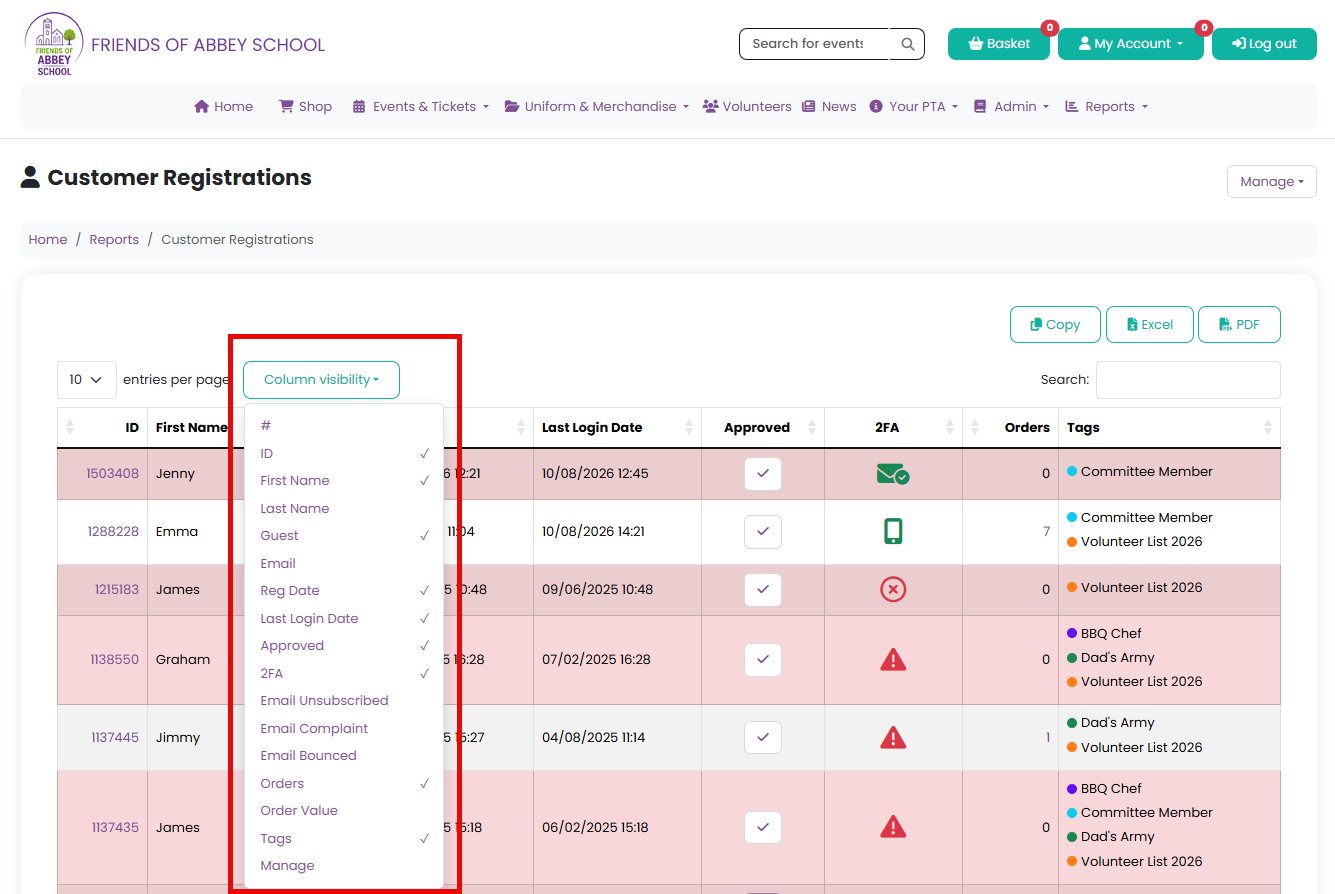The width and height of the screenshot is (1335, 894).
Task: Toggle approved checkbox in Graham's row
Action: (763, 660)
